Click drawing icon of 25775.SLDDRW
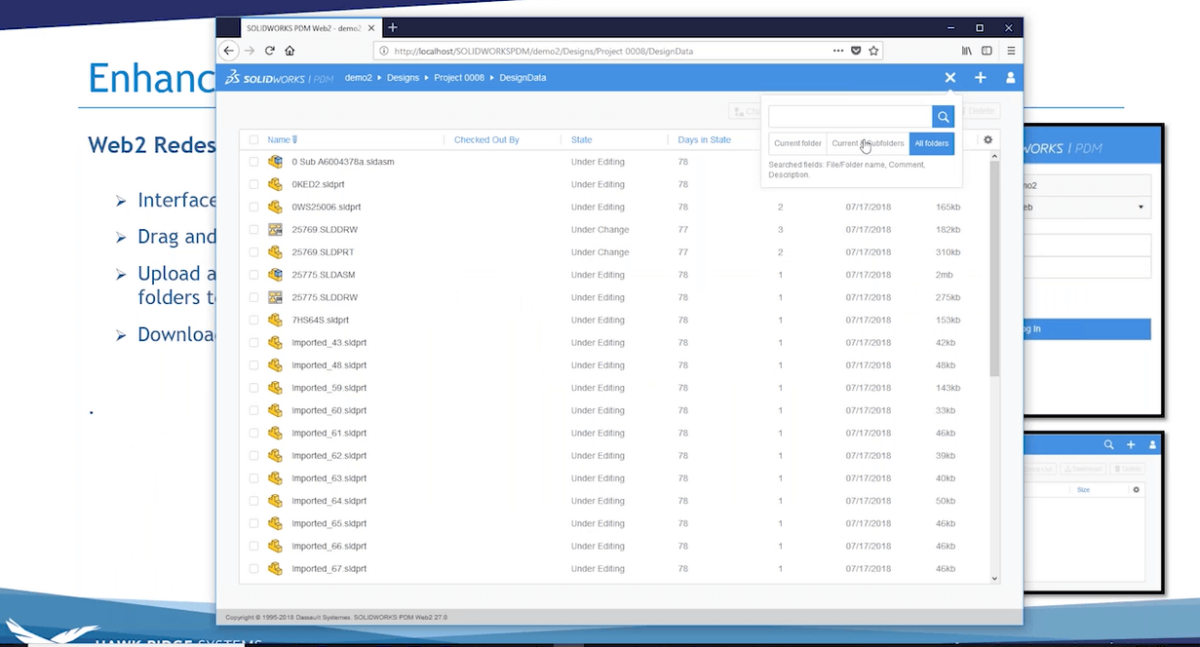This screenshot has height=647, width=1200. [x=275, y=297]
